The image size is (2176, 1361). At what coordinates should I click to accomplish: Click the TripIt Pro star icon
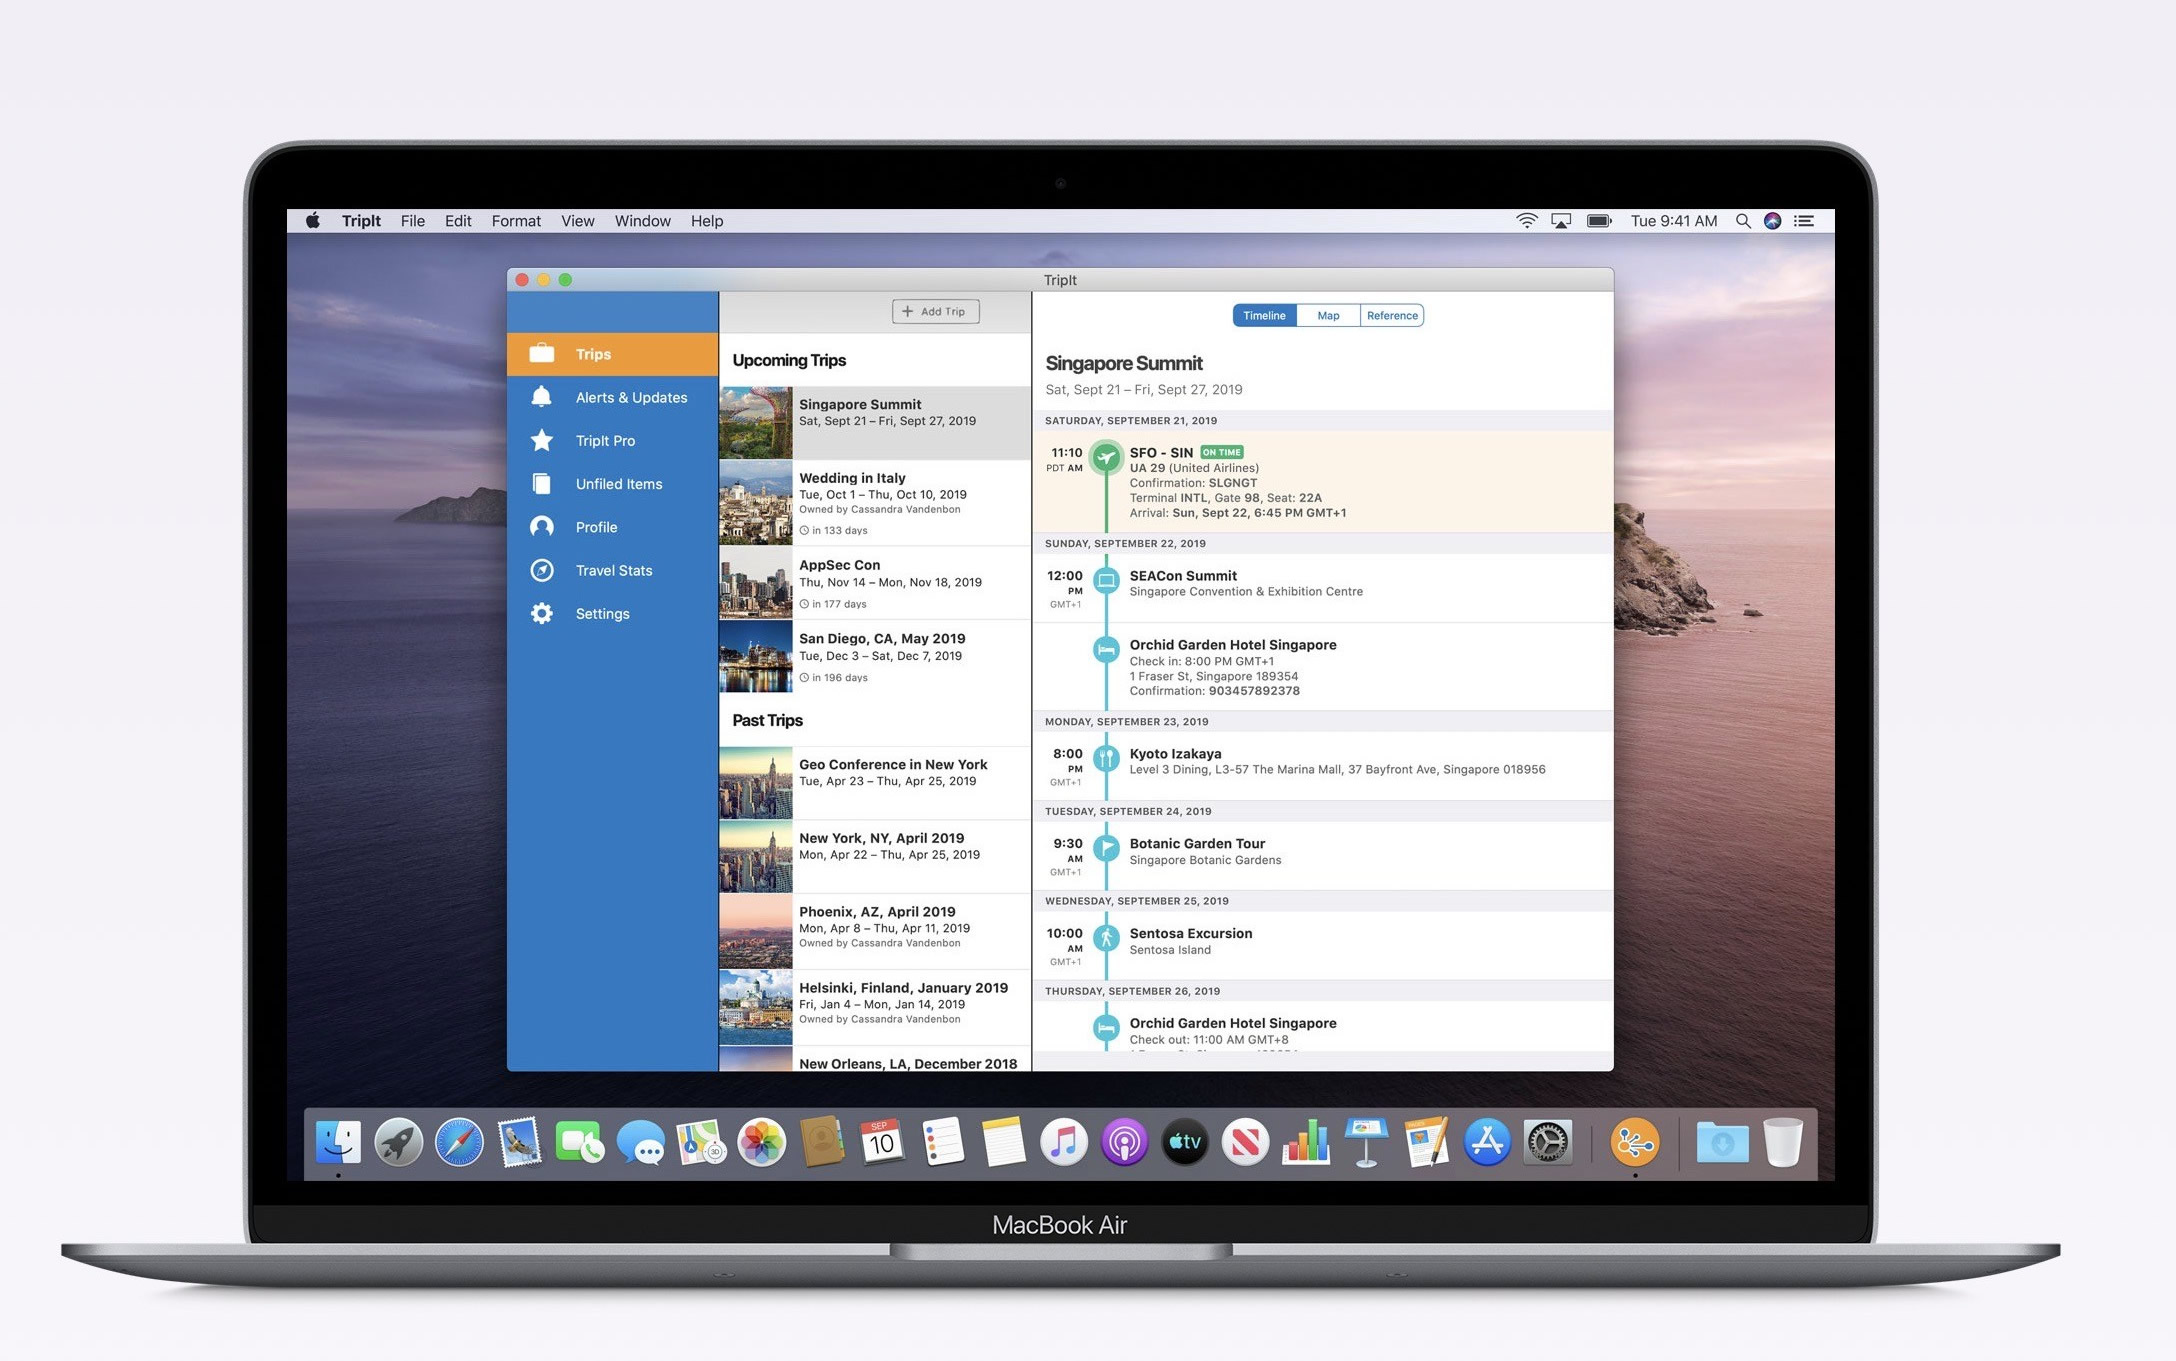(x=541, y=440)
